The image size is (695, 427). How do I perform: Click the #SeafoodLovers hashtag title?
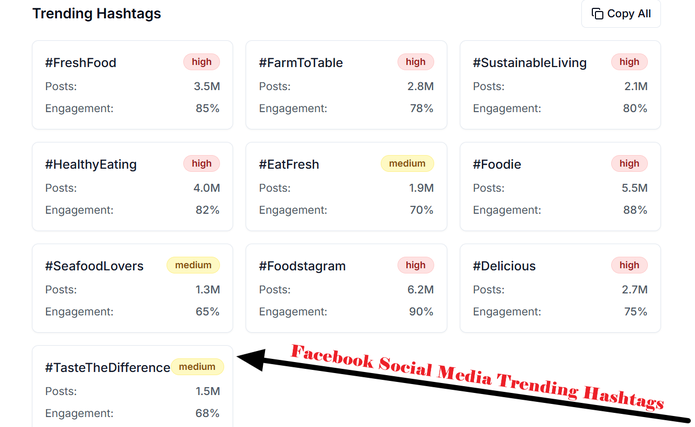pos(94,266)
